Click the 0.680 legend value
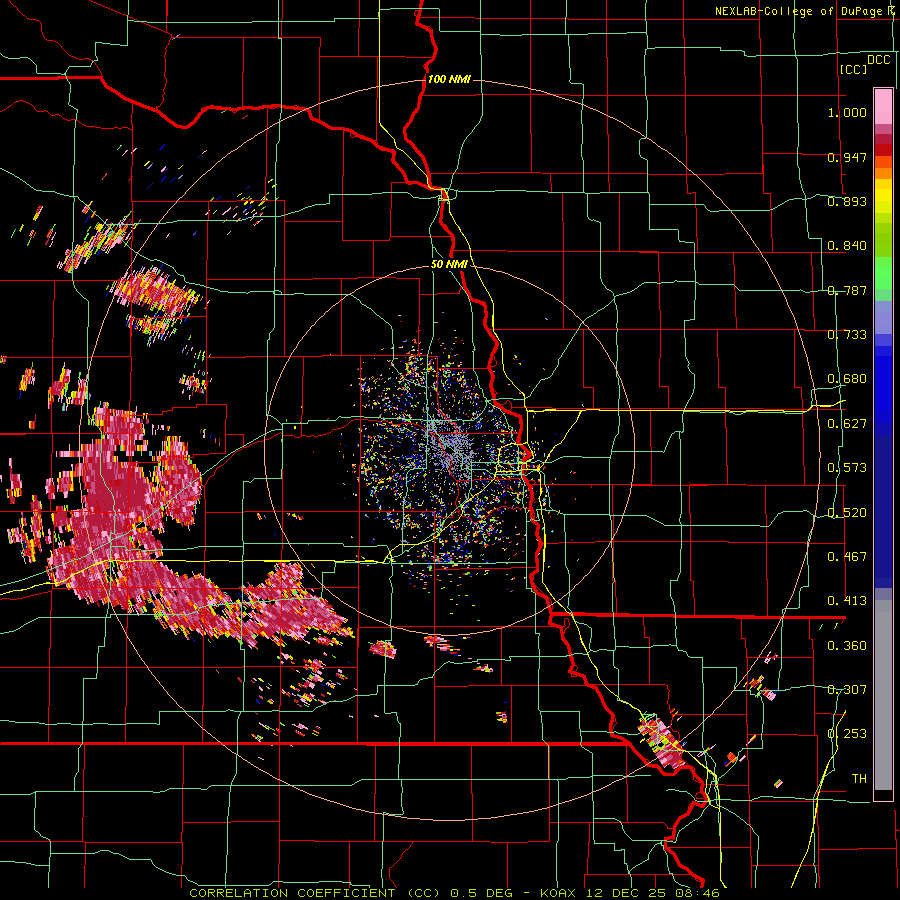 tap(847, 379)
